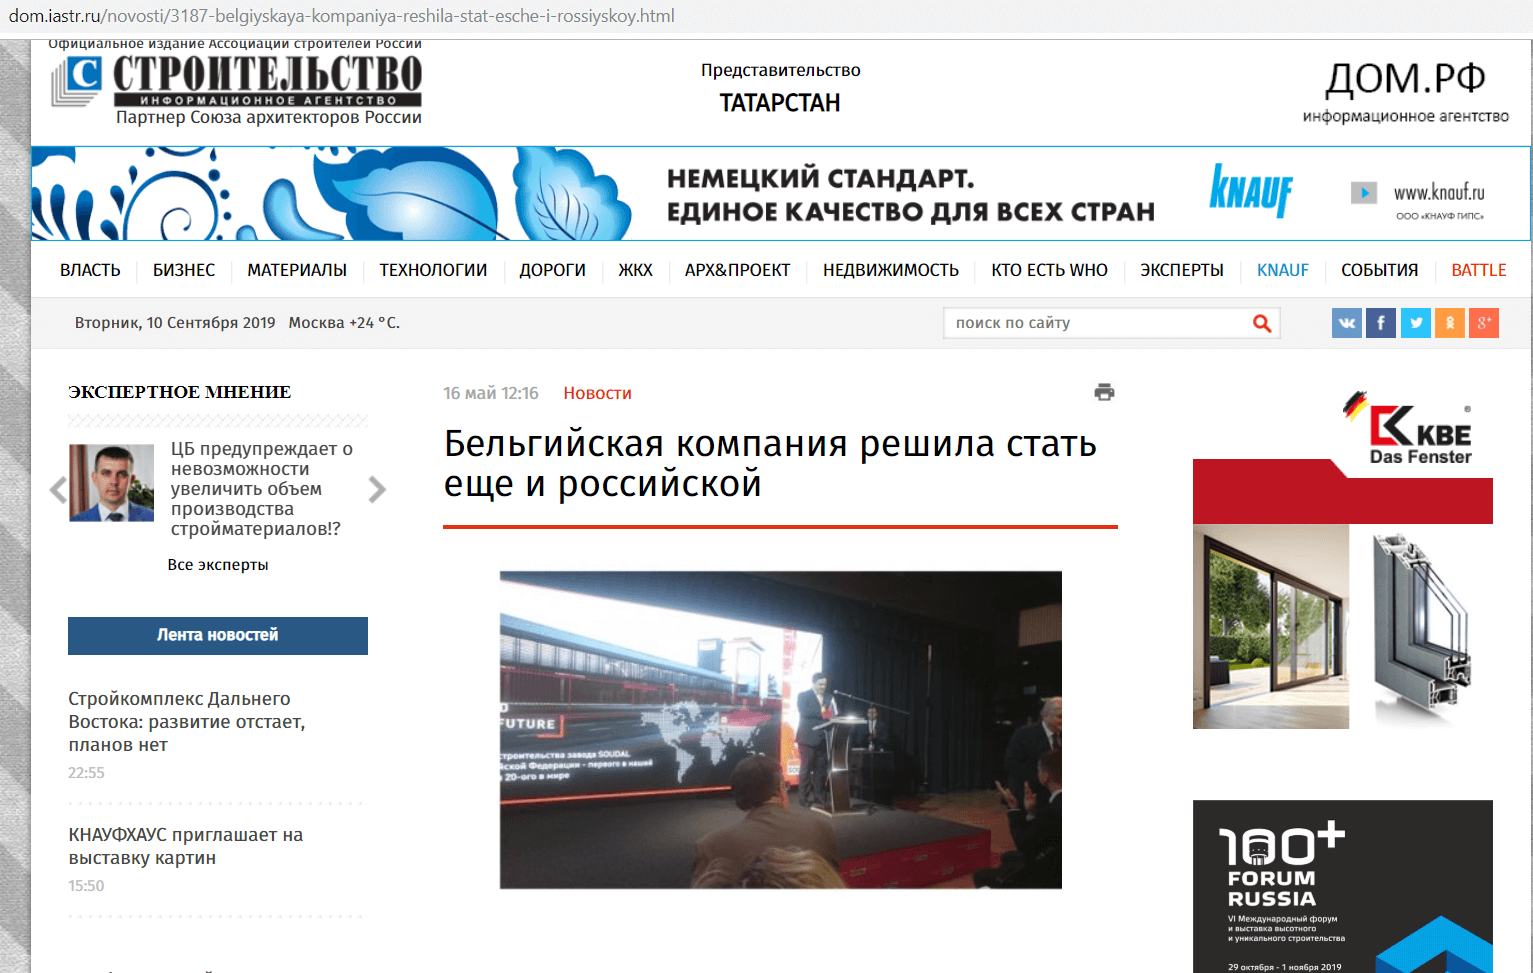Screen dimensions: 1533x973
Task: Click Партнер Союза архитекторов России text
Action: [269, 117]
